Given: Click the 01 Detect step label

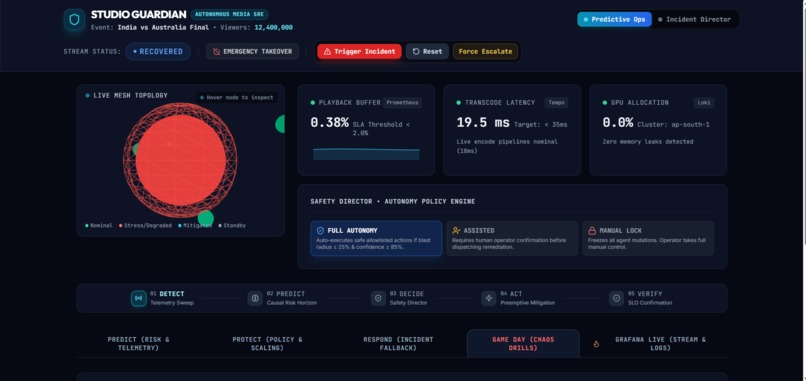Looking at the screenshot, I should point(167,294).
